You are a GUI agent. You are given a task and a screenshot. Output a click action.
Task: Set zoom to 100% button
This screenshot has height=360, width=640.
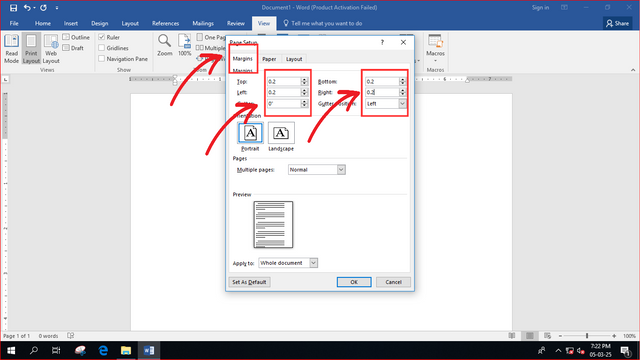point(184,45)
